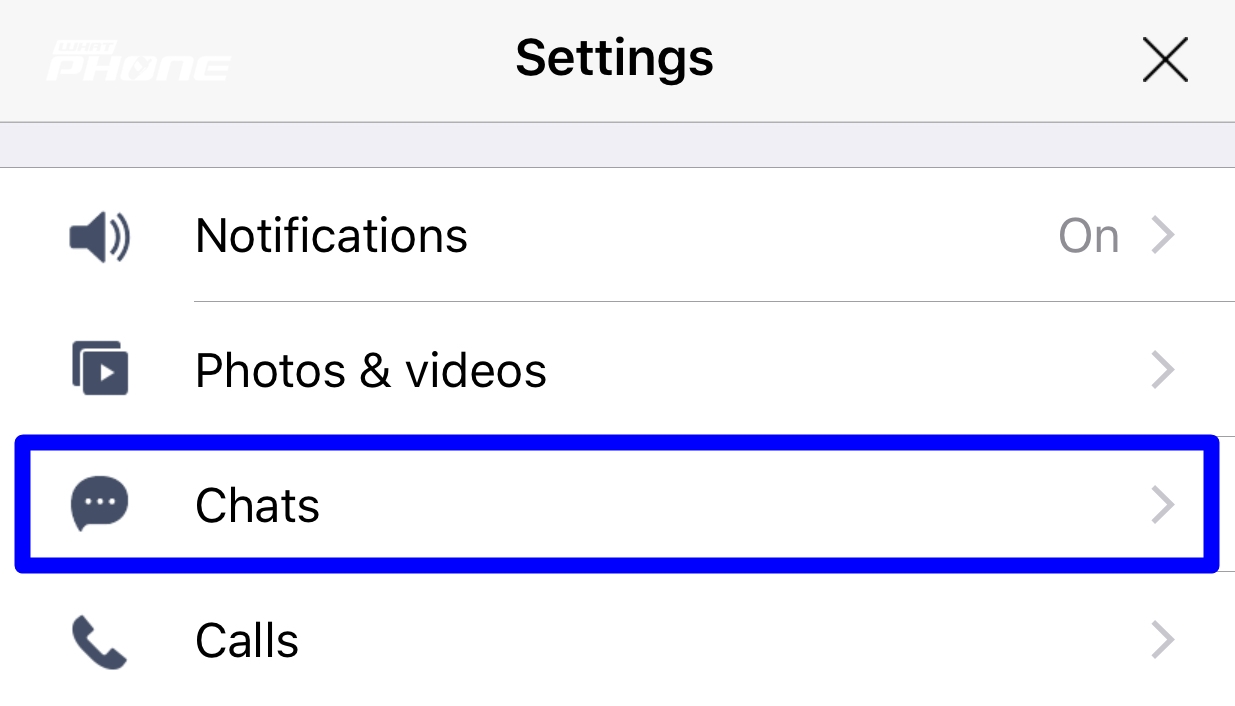Click empty space between Chats label and chevron
This screenshot has height=706, width=1235.
click(x=730, y=505)
